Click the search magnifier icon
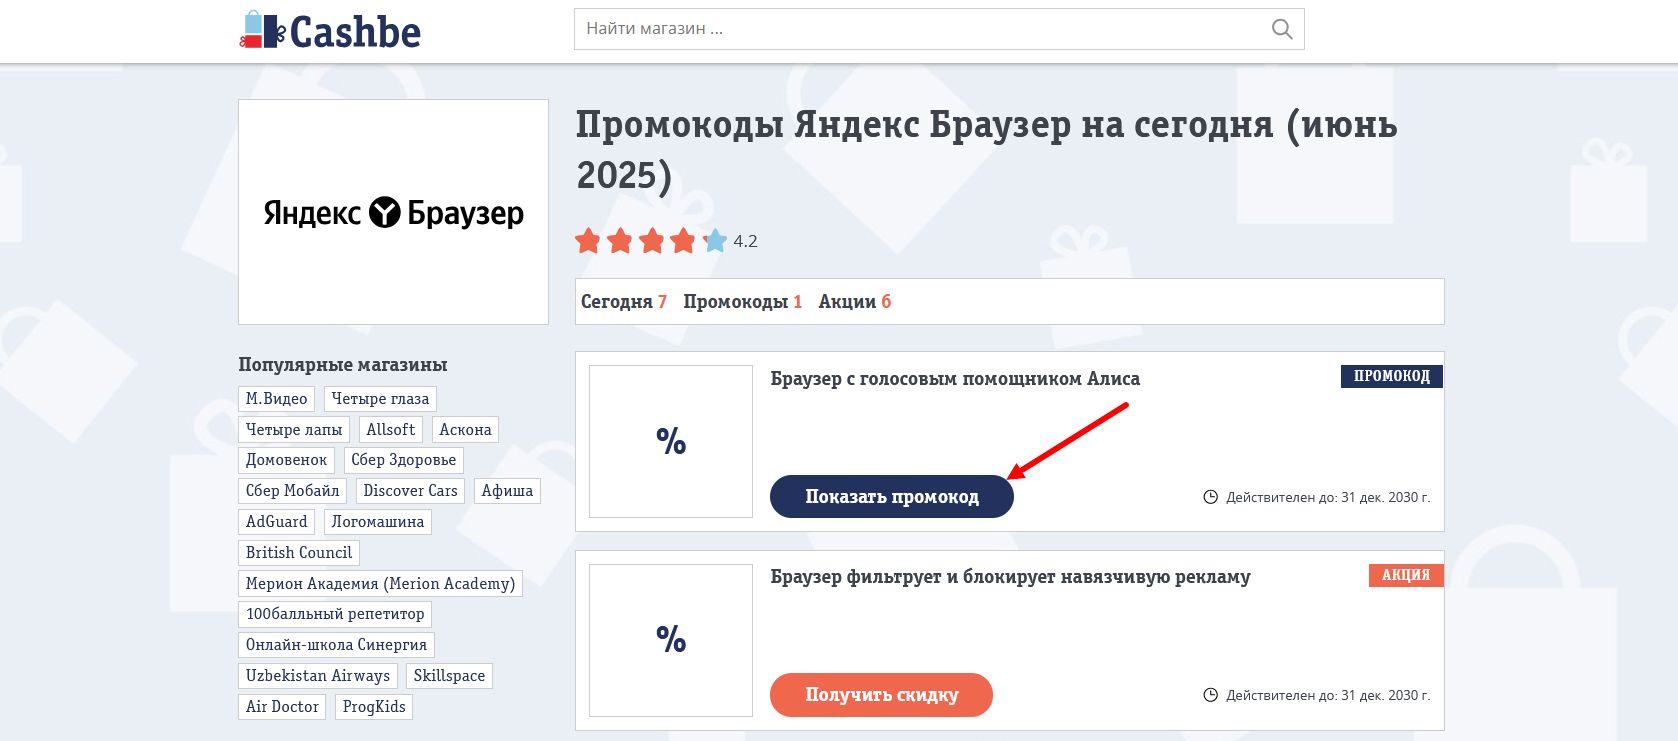Viewport: 1678px width, 741px height. (x=1281, y=29)
